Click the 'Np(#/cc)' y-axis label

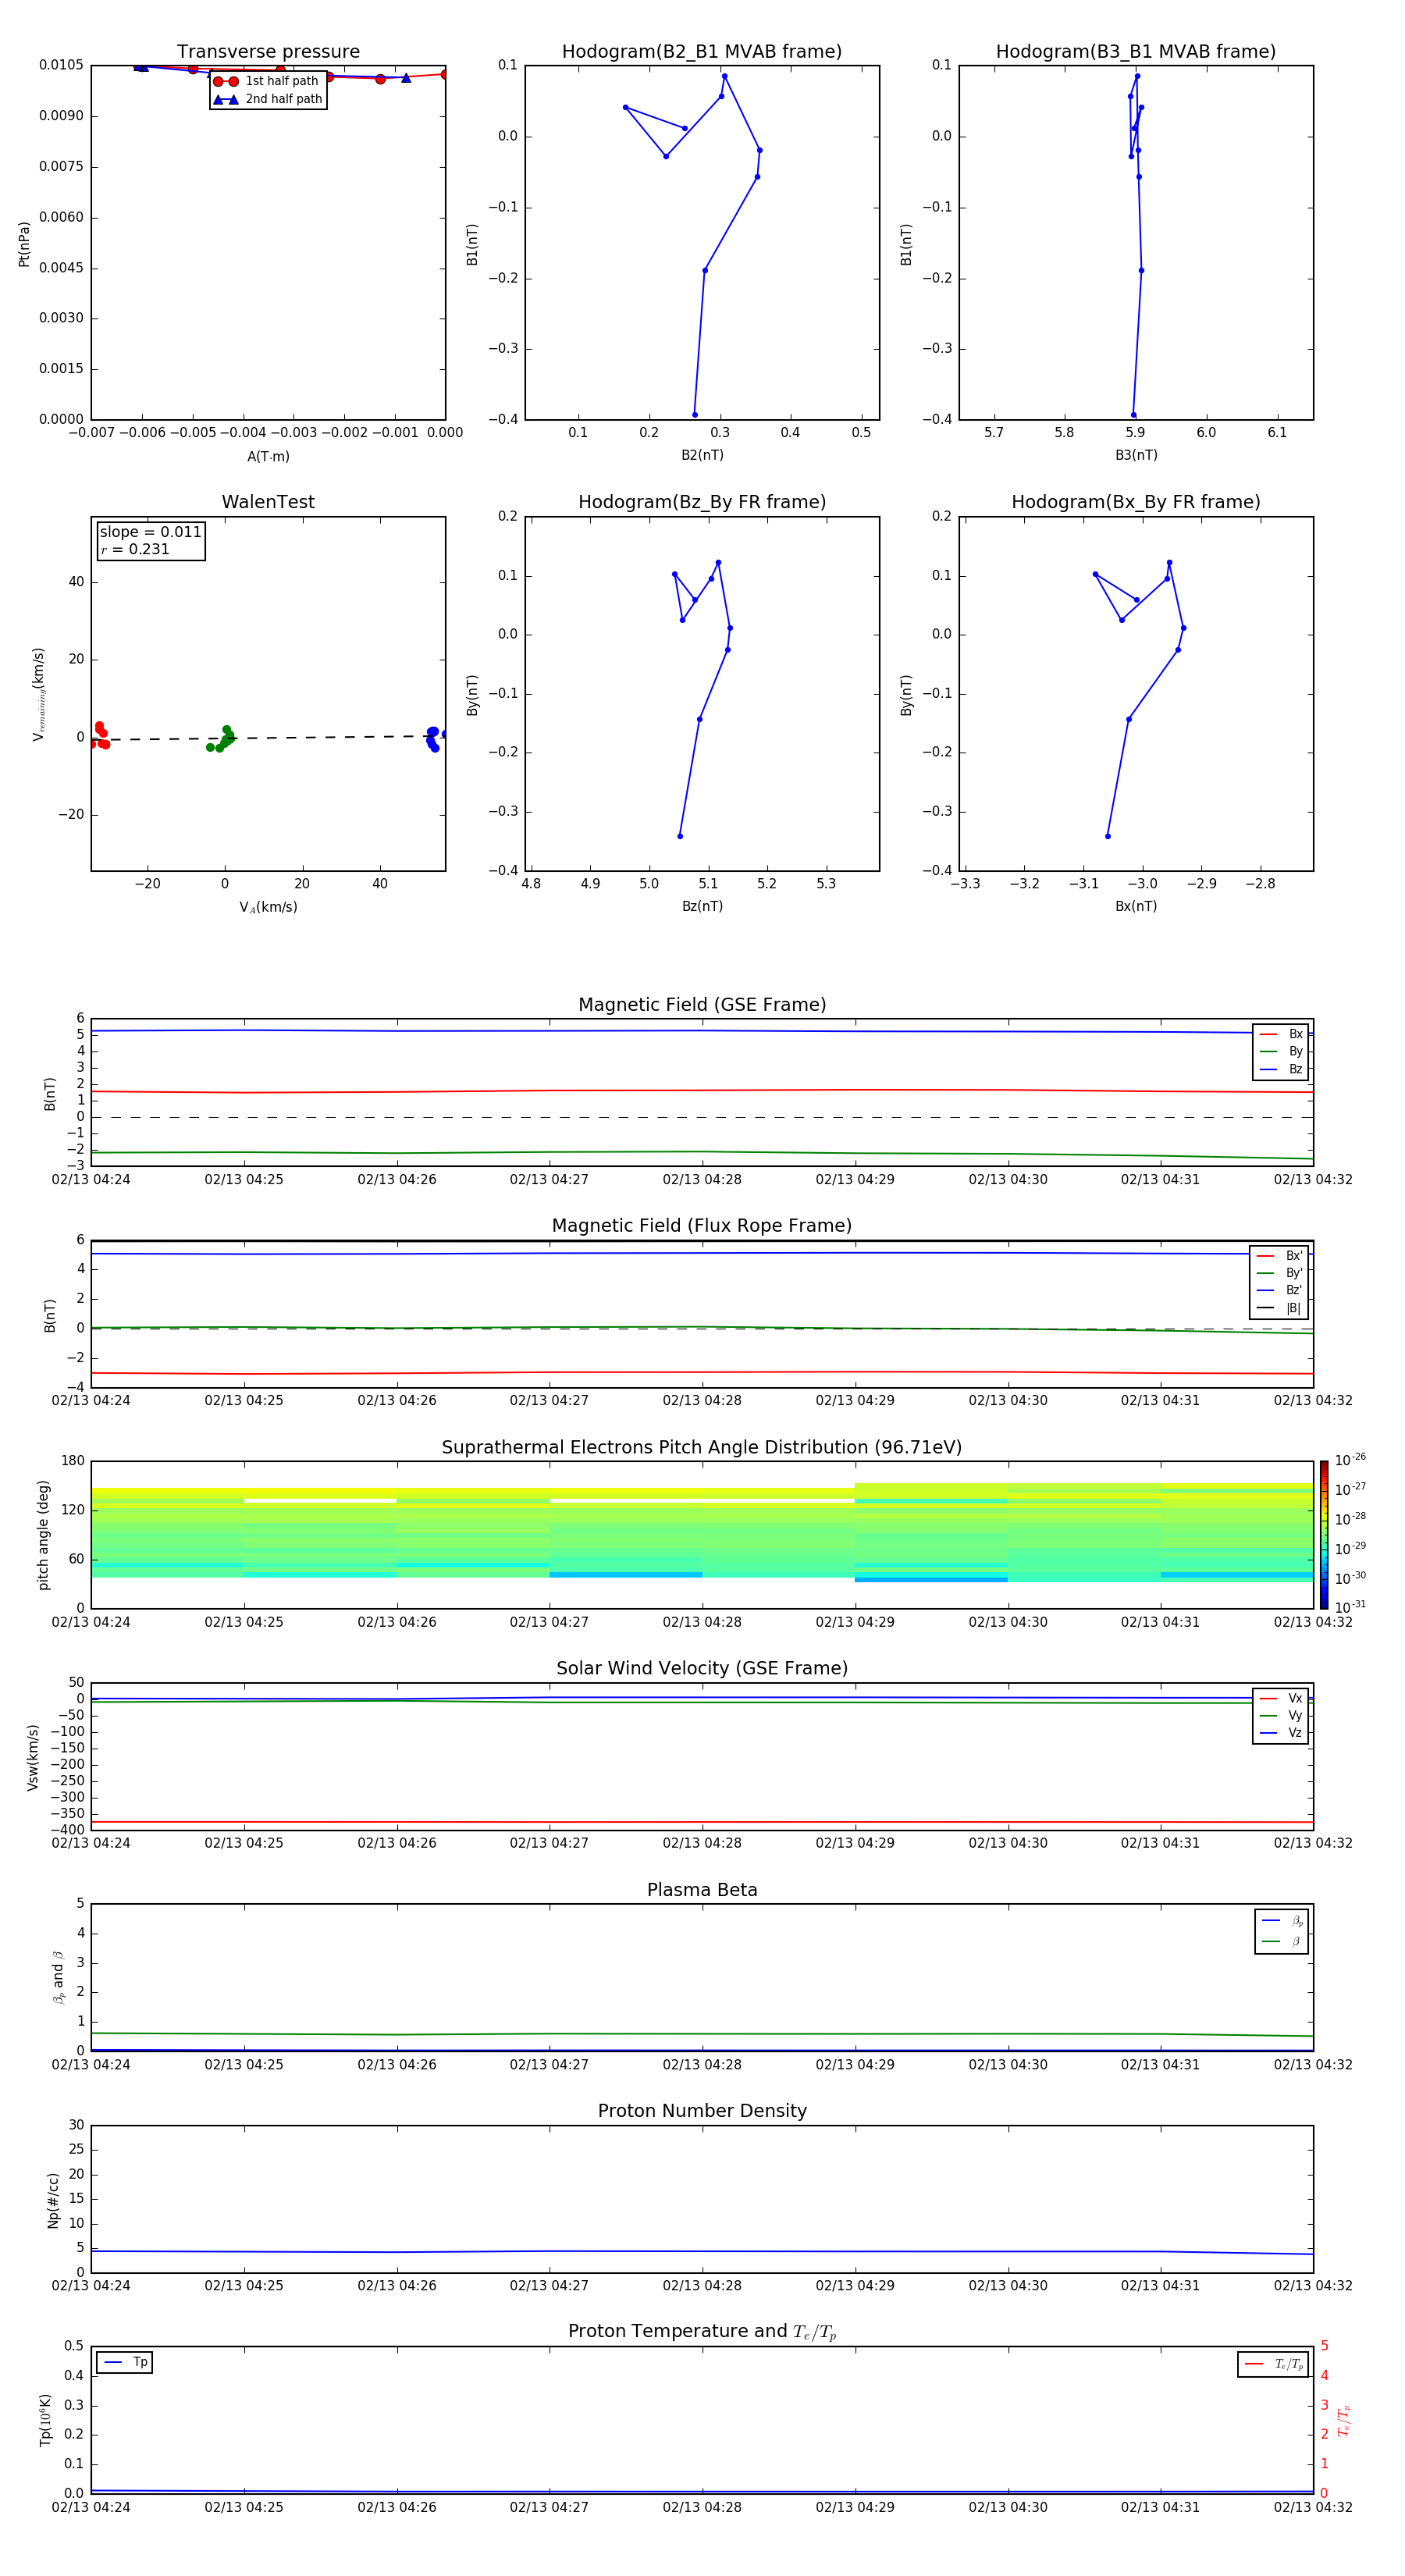pos(53,2200)
